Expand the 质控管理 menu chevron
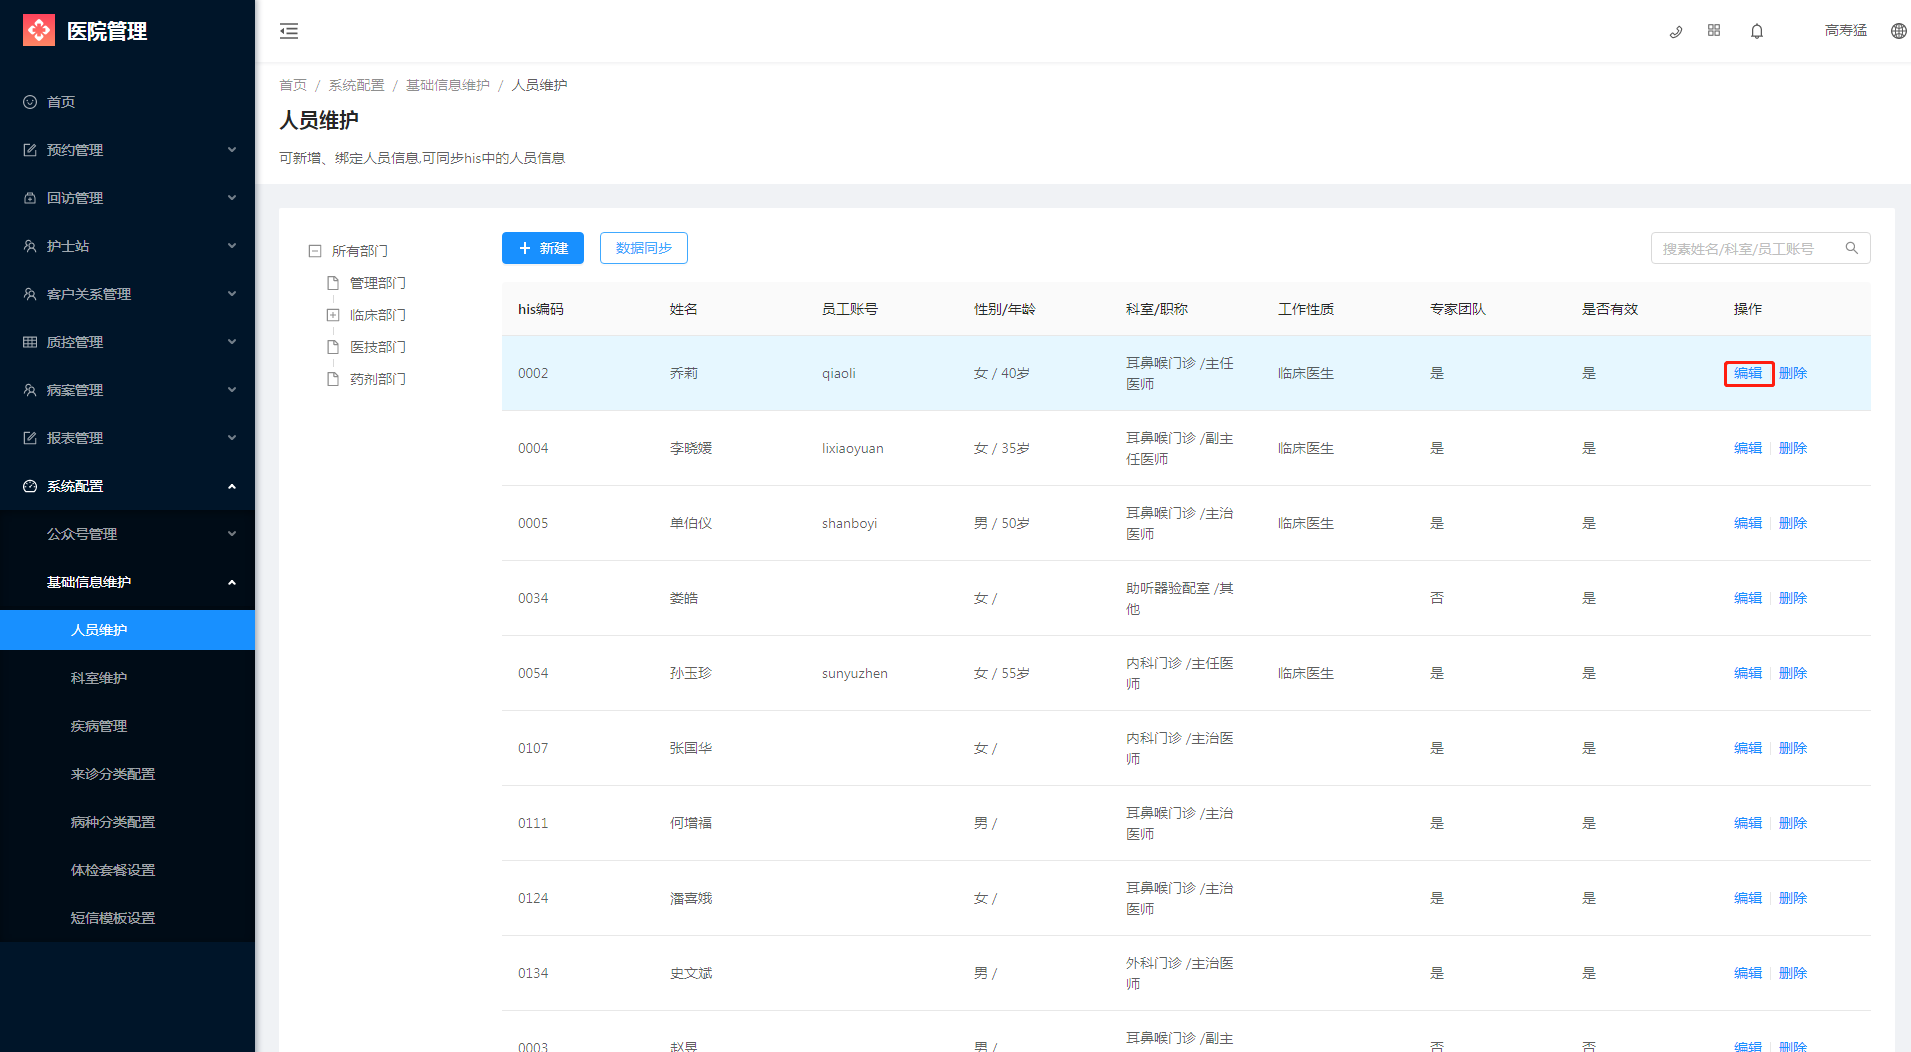 tap(232, 342)
